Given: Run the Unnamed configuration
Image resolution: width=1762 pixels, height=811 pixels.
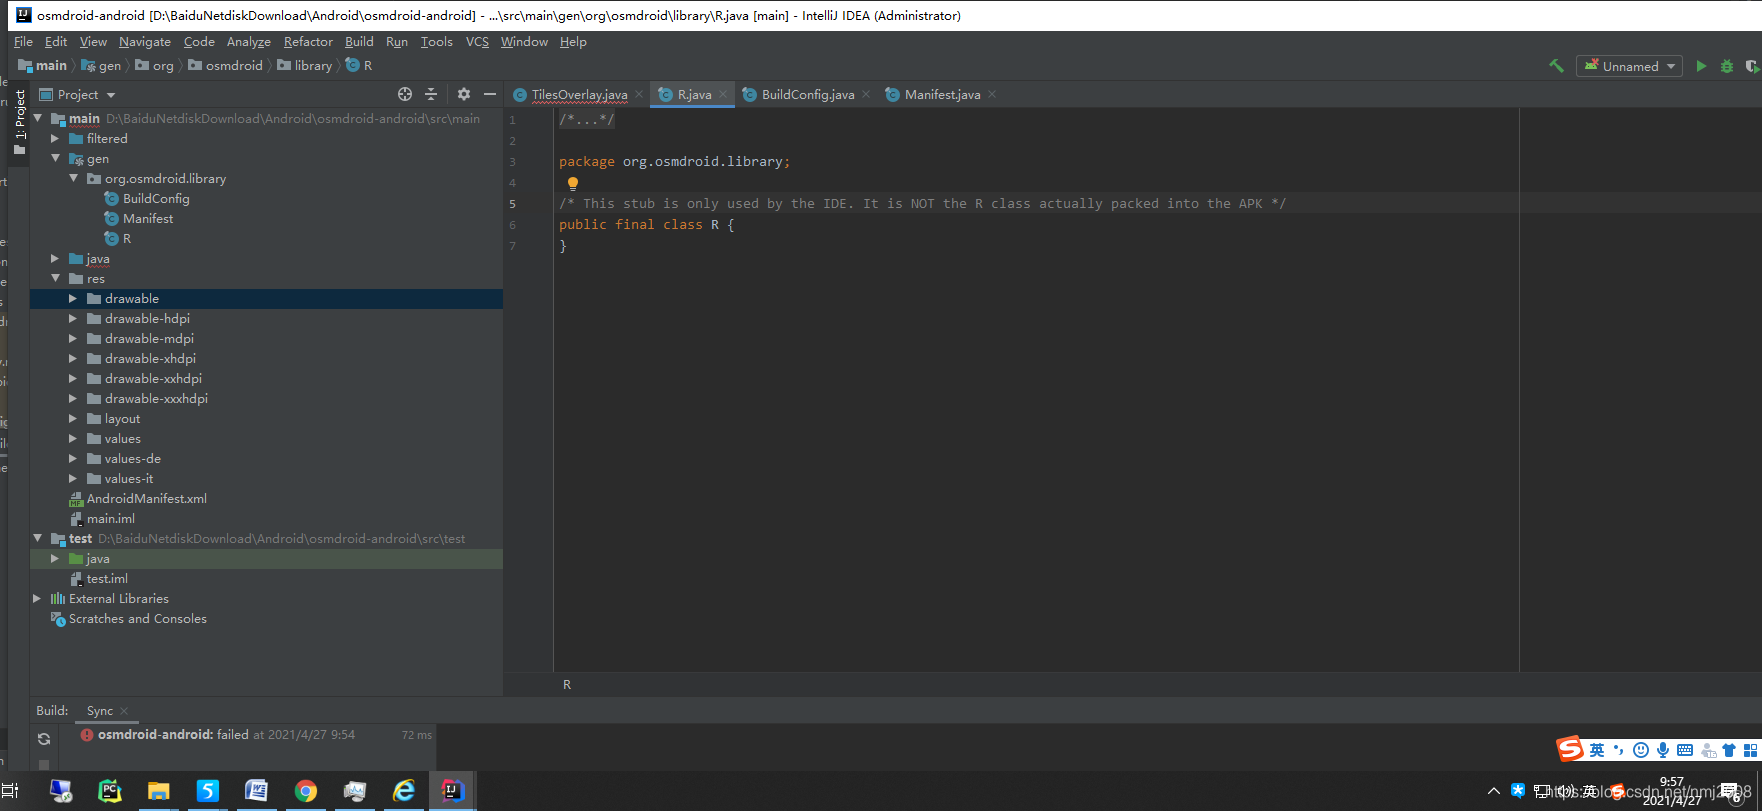Looking at the screenshot, I should (1701, 66).
